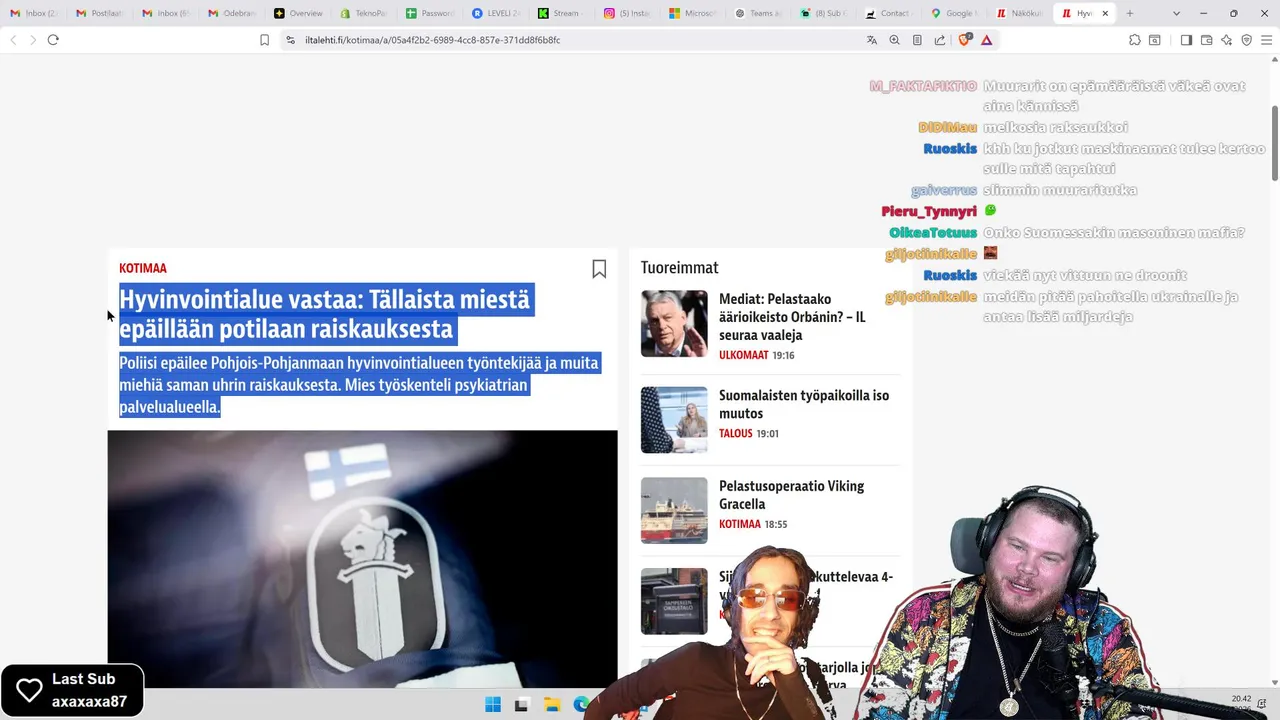Switch to the Microsoft tab
1280x720 pixels.
(x=694, y=13)
